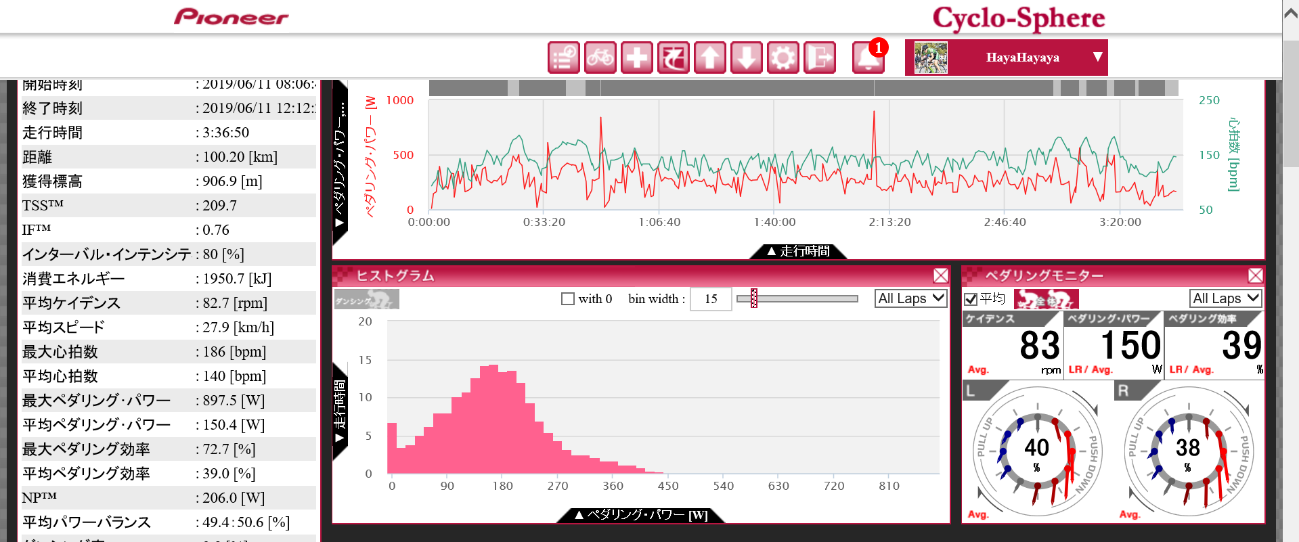Screen dimensions: 1299x542
Task: Enable the 'with 0' histogram checkbox
Action: 568,299
